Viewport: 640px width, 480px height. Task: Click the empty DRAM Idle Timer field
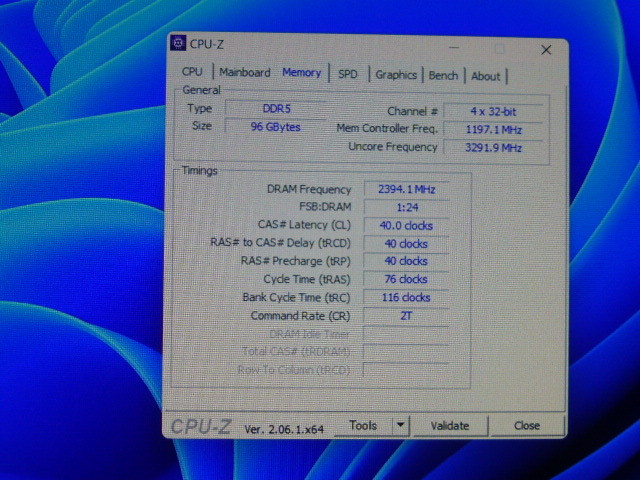[407, 334]
